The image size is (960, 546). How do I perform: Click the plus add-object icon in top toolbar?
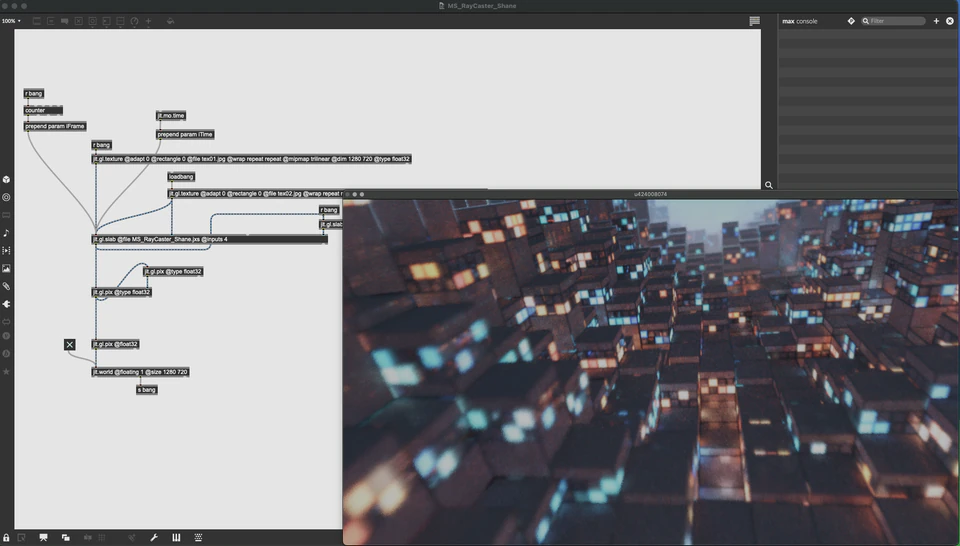coord(148,21)
